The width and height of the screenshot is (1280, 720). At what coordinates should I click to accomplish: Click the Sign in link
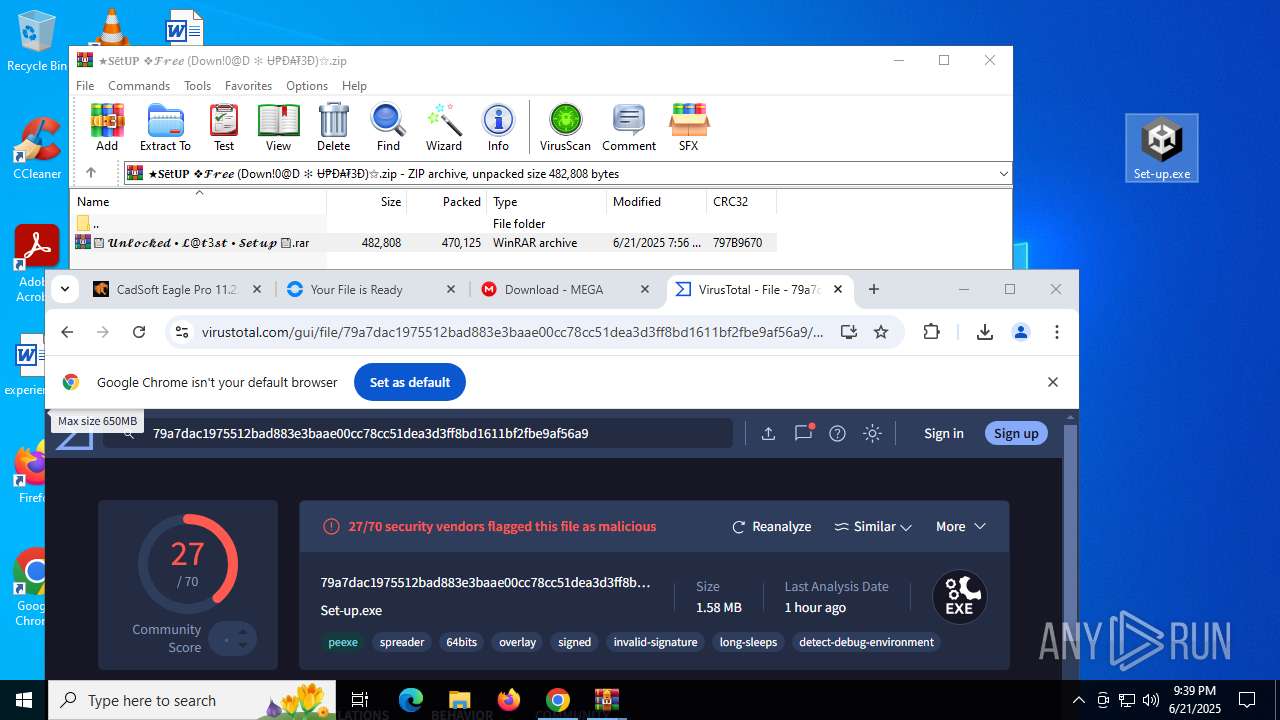pos(944,433)
